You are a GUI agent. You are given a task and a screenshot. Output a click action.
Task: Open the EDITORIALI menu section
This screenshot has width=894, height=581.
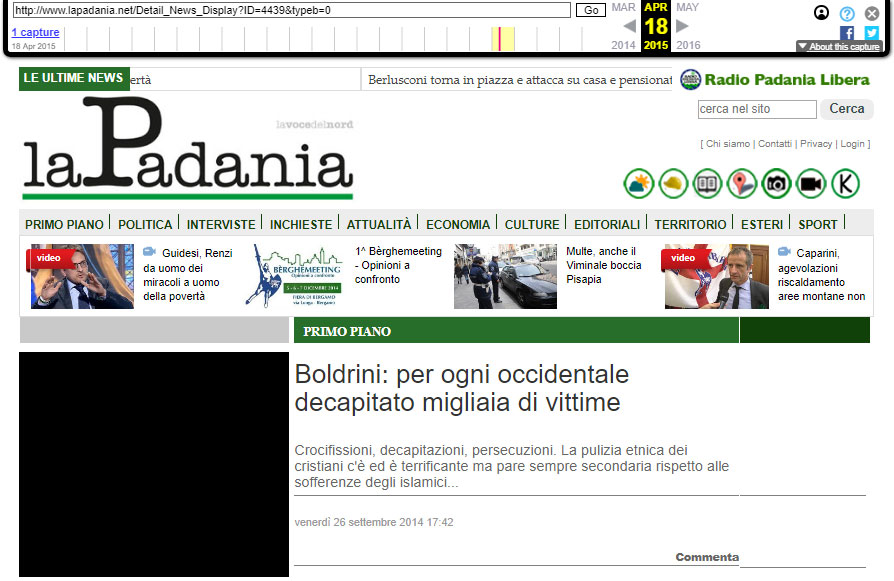(x=607, y=225)
